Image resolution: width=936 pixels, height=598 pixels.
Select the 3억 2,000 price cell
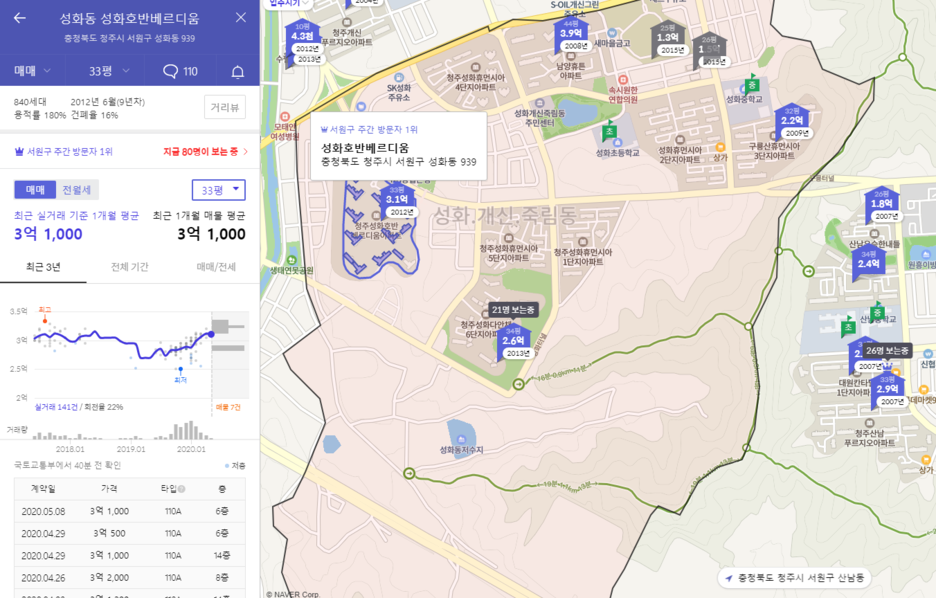[109, 577]
